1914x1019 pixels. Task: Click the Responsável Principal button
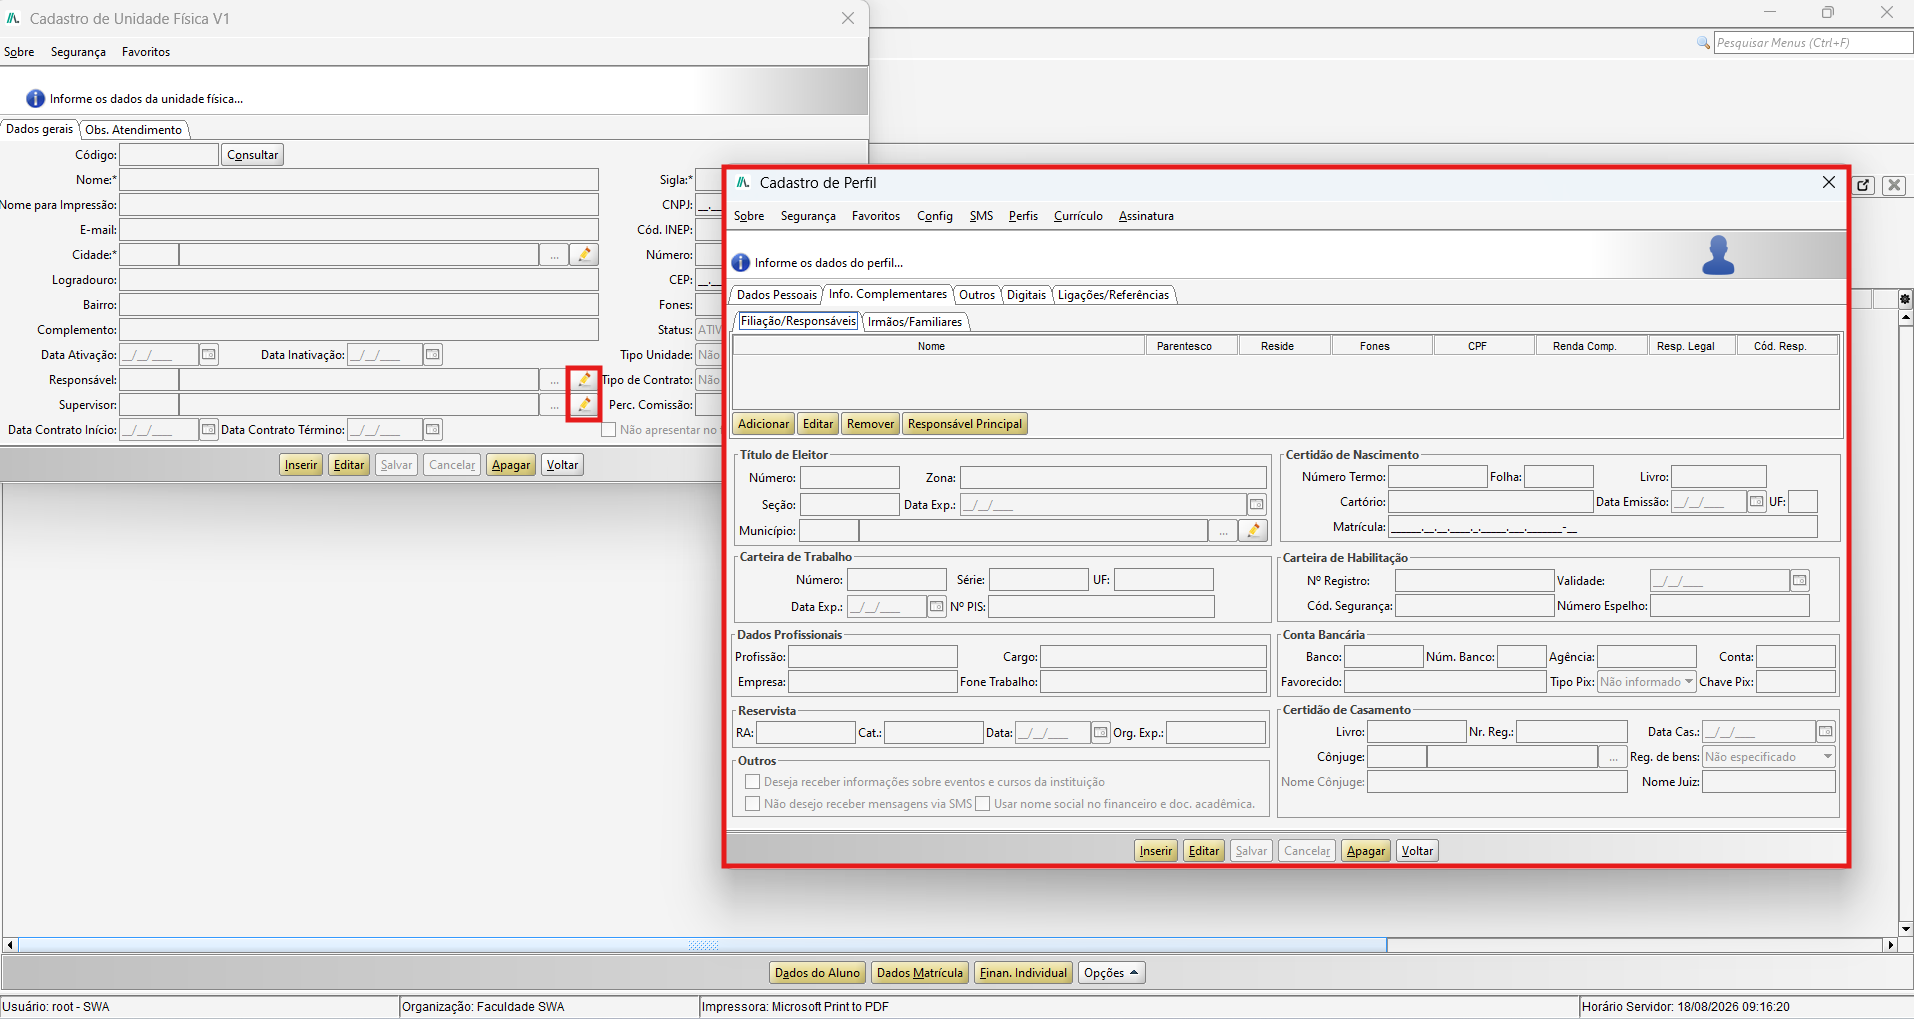click(x=965, y=424)
